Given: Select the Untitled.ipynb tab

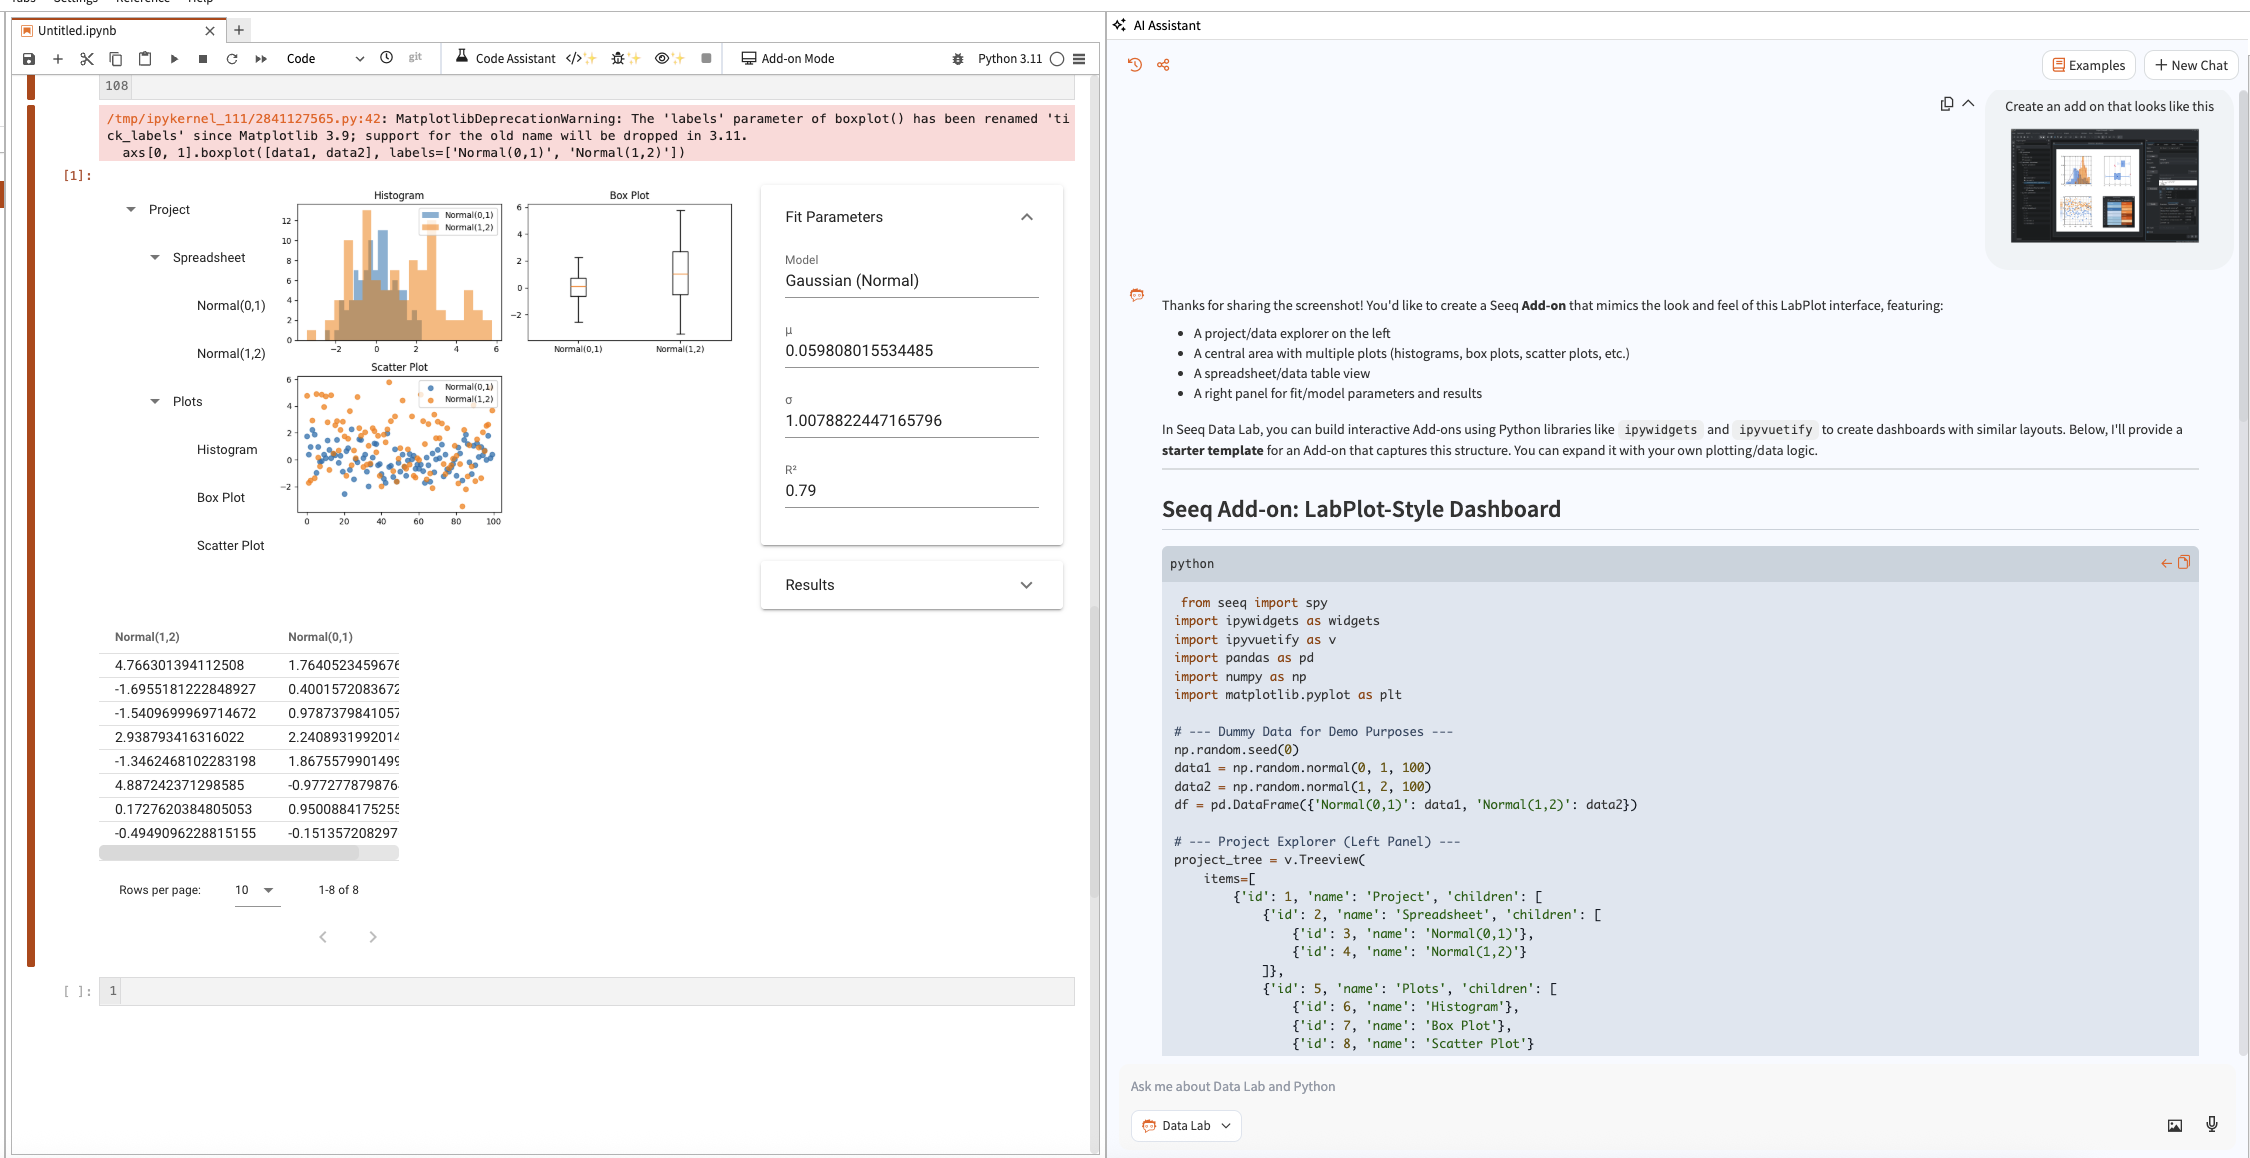Looking at the screenshot, I should [78, 31].
